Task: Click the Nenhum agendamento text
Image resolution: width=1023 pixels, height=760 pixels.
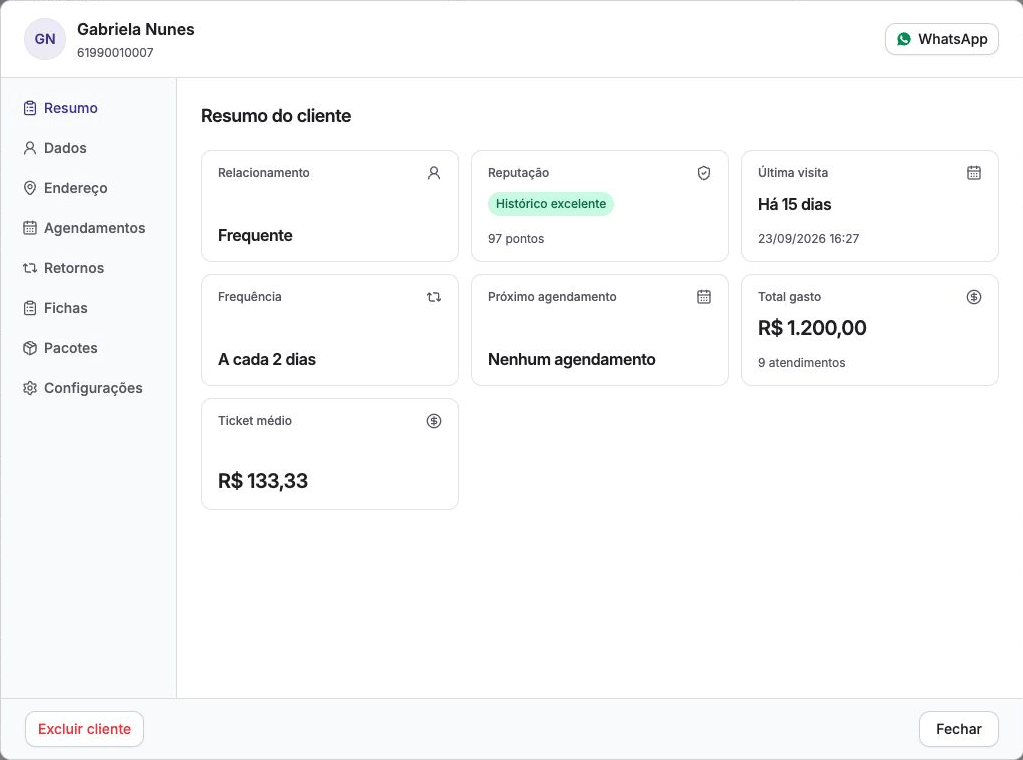Action: [572, 359]
